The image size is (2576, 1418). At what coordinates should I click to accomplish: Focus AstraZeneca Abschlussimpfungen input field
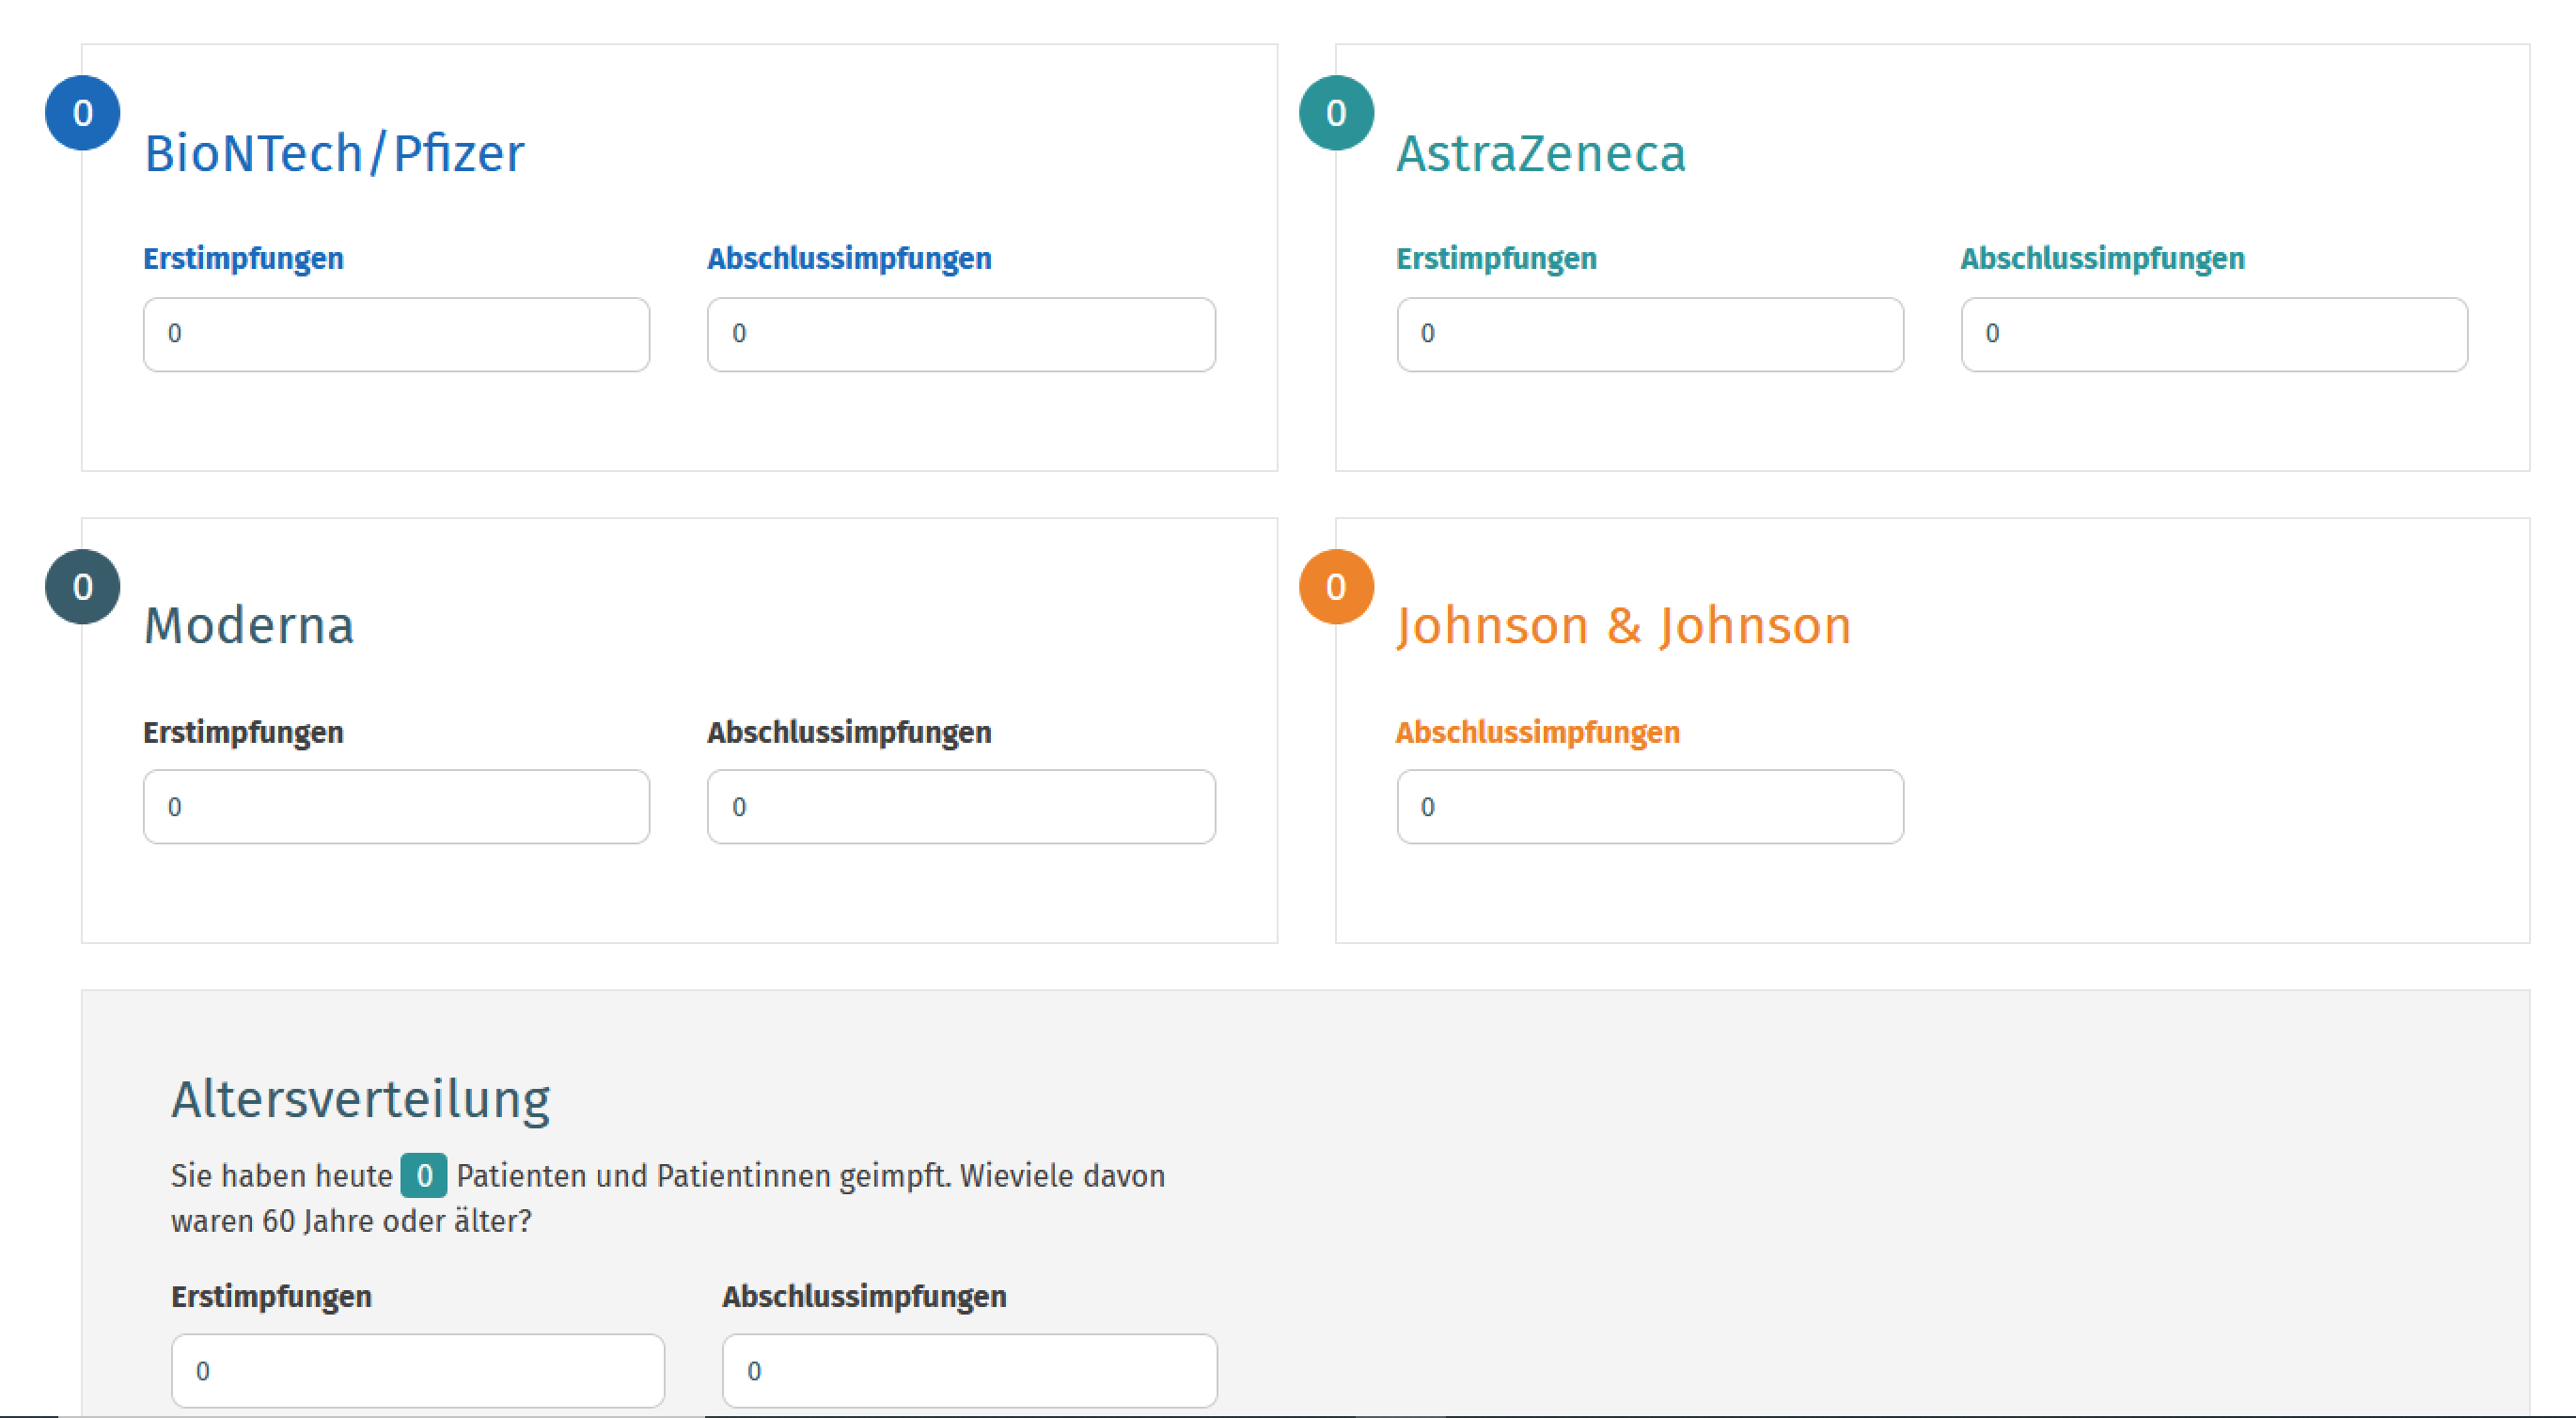2213,334
